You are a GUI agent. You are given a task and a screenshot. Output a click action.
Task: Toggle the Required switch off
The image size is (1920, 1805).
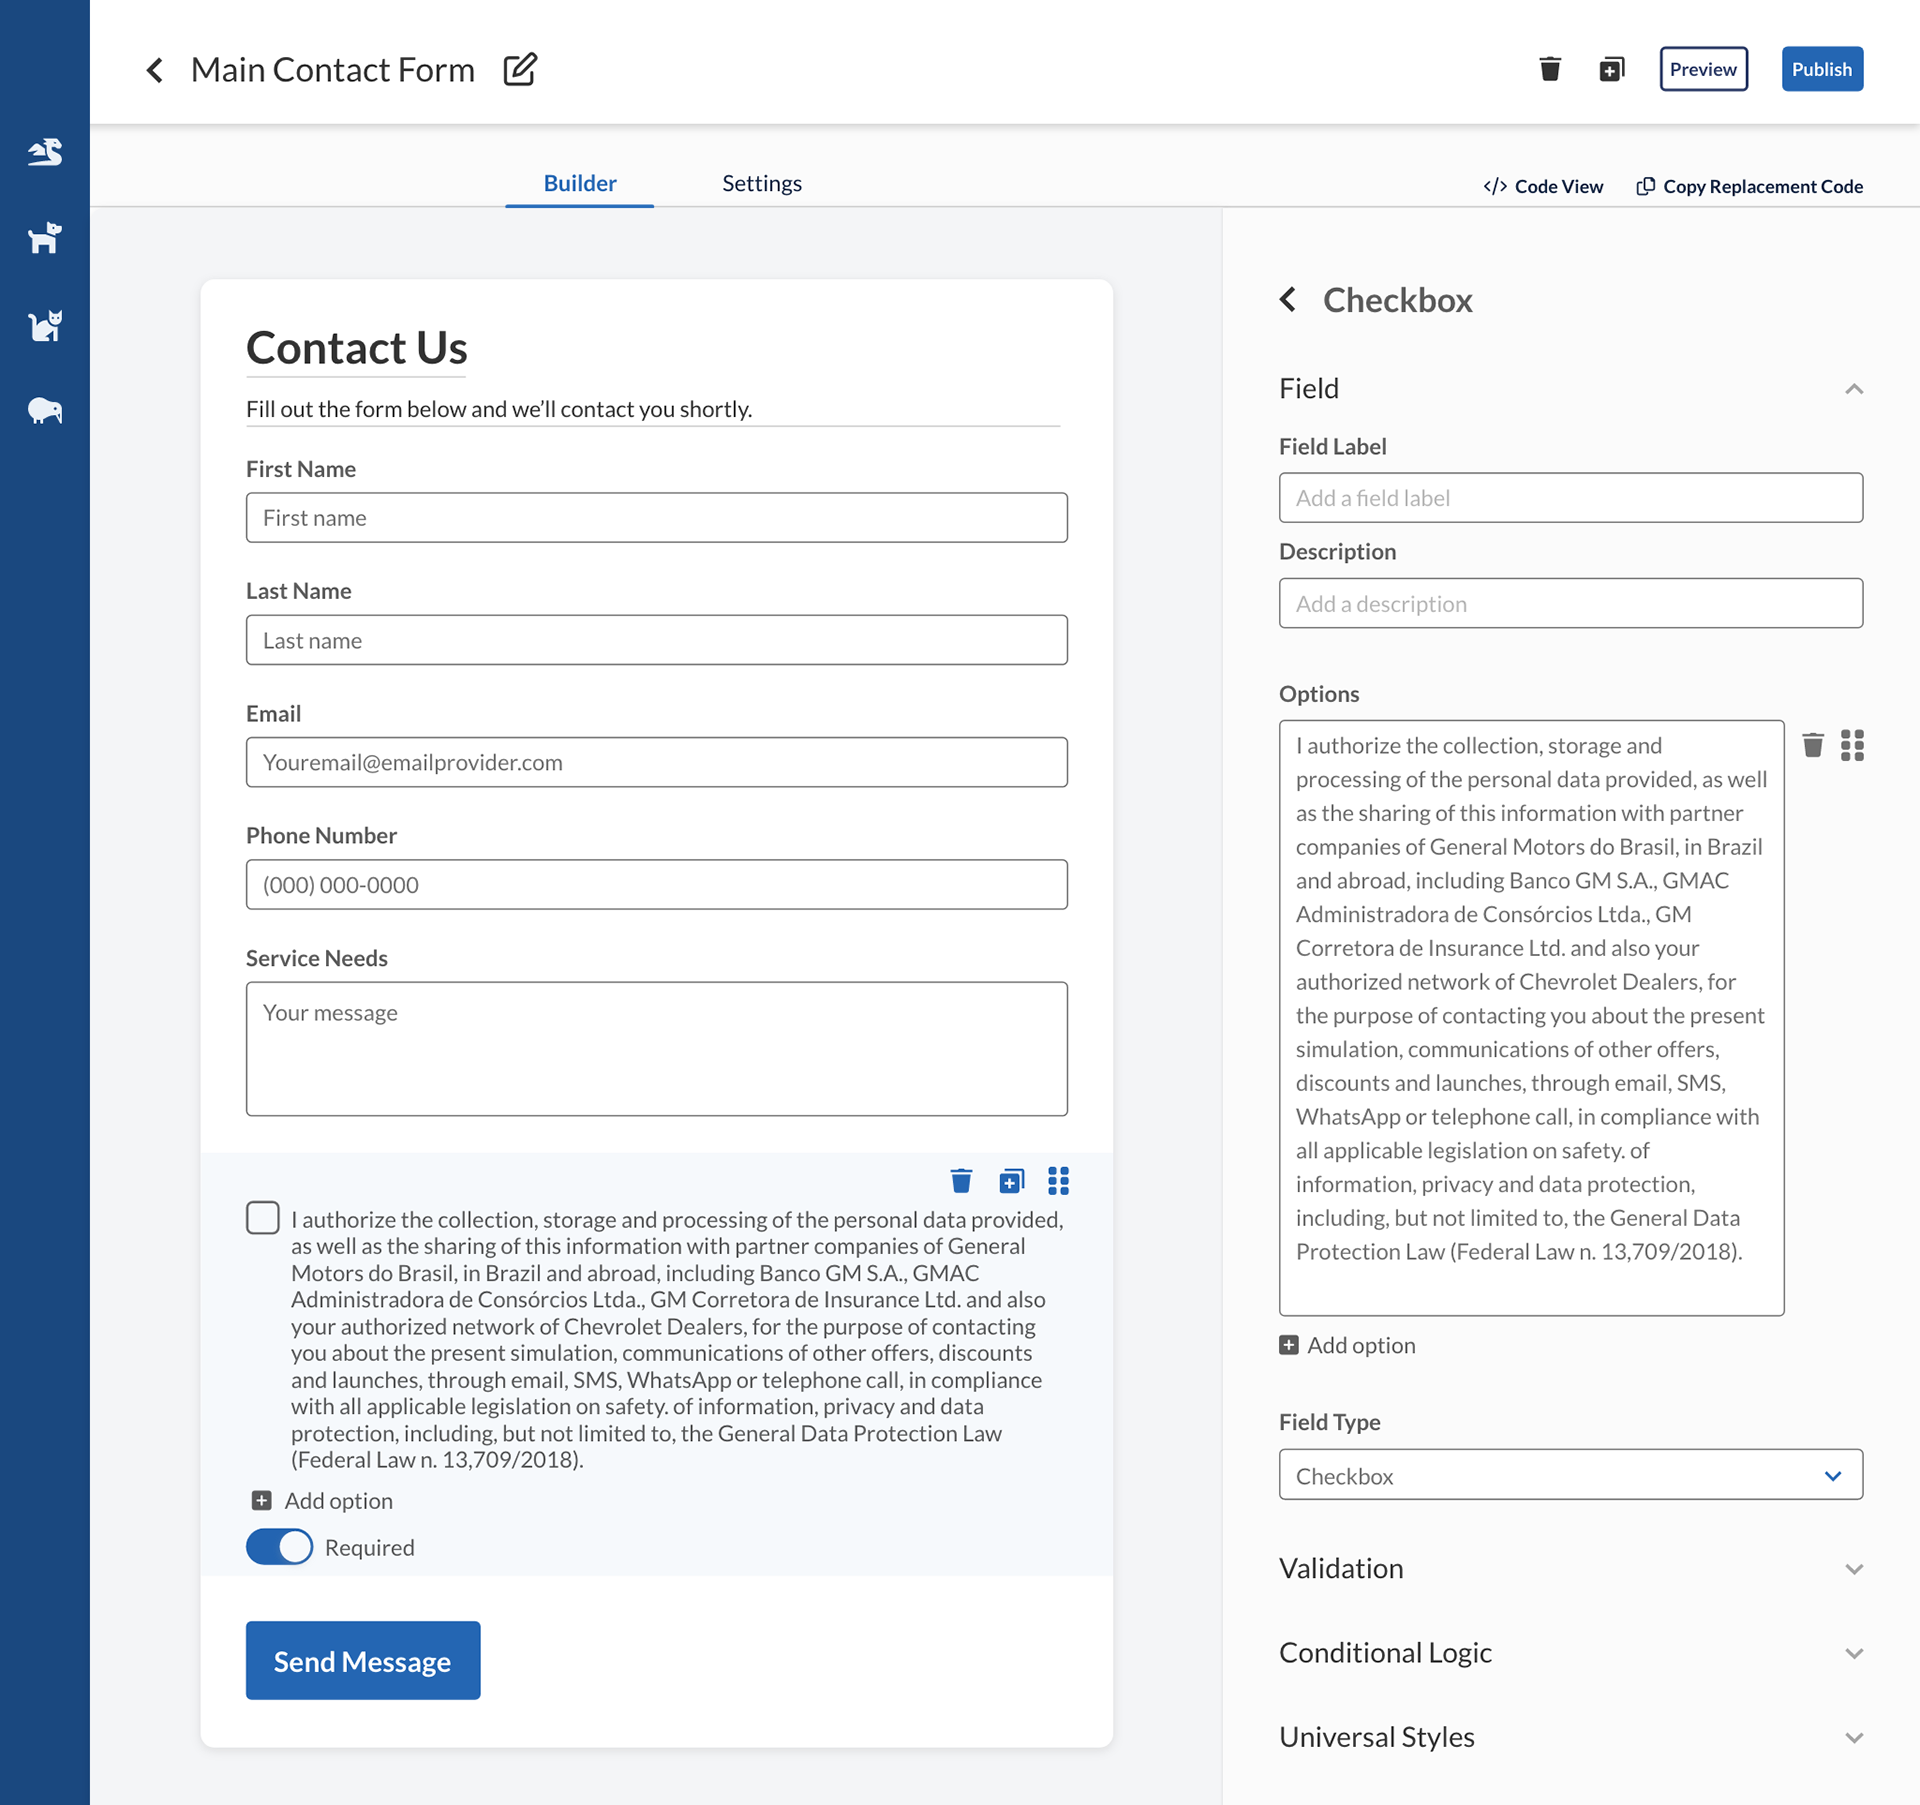coord(279,1547)
